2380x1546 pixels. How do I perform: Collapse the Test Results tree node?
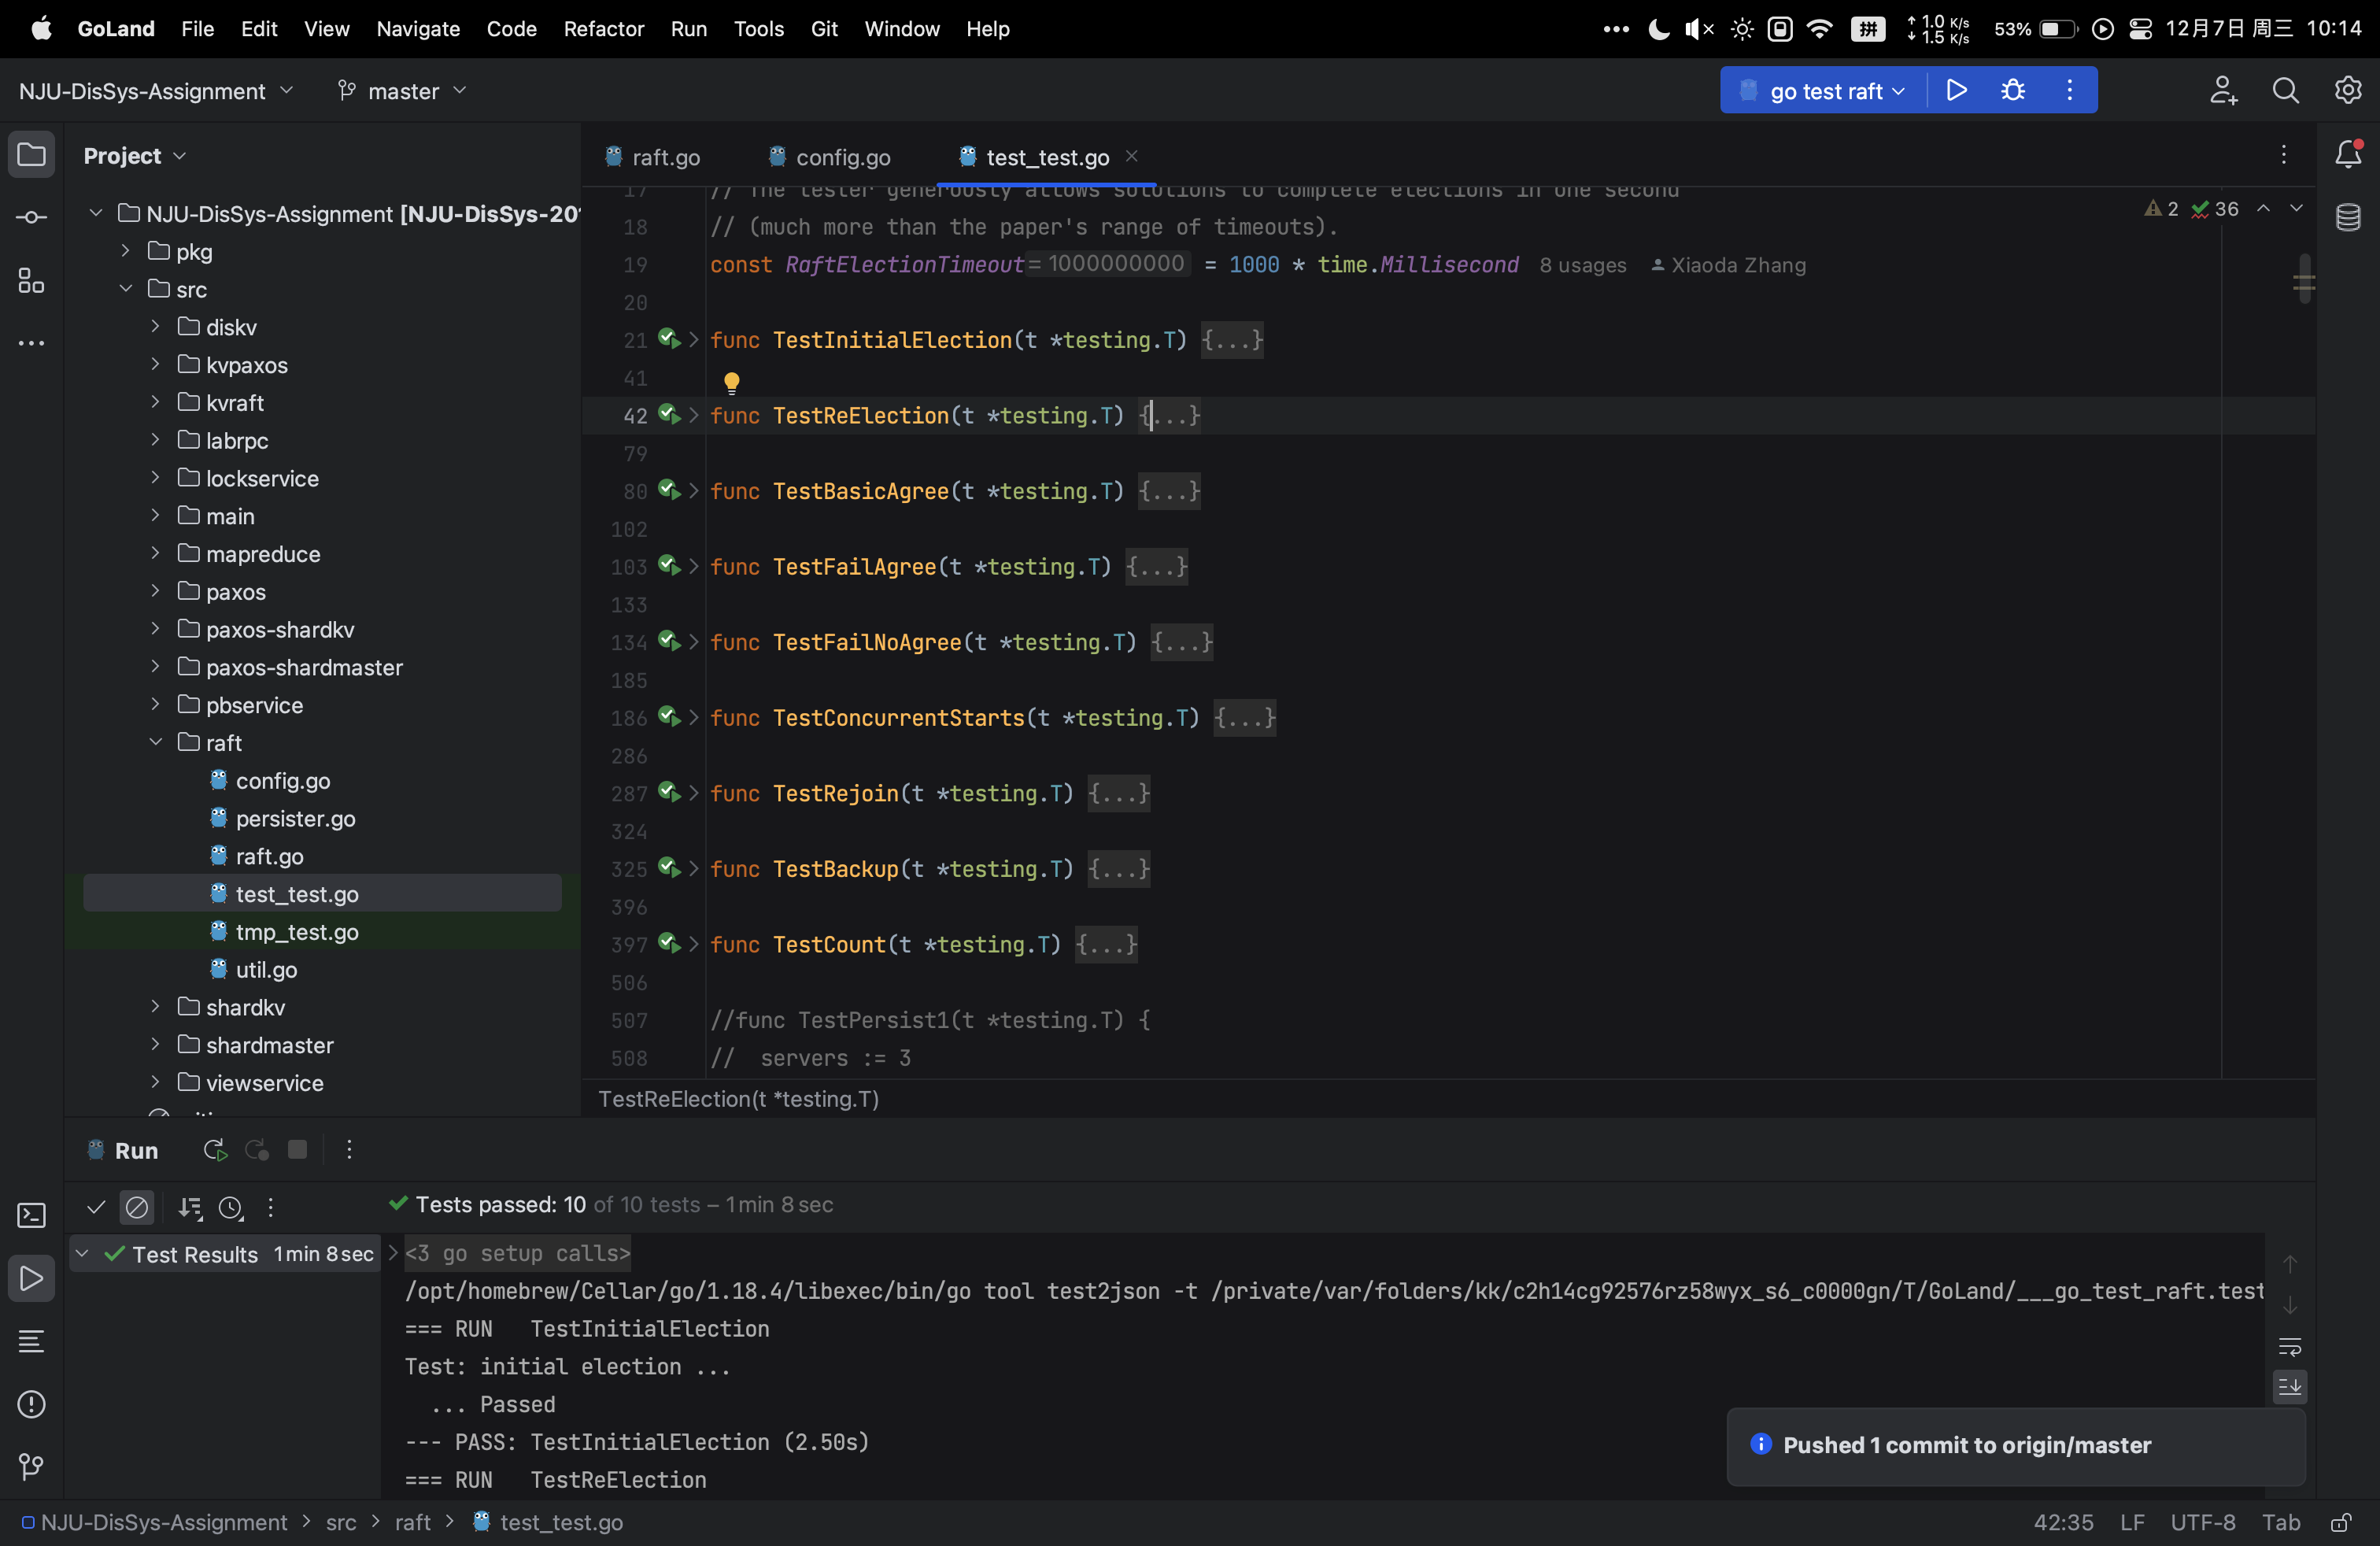tap(82, 1253)
